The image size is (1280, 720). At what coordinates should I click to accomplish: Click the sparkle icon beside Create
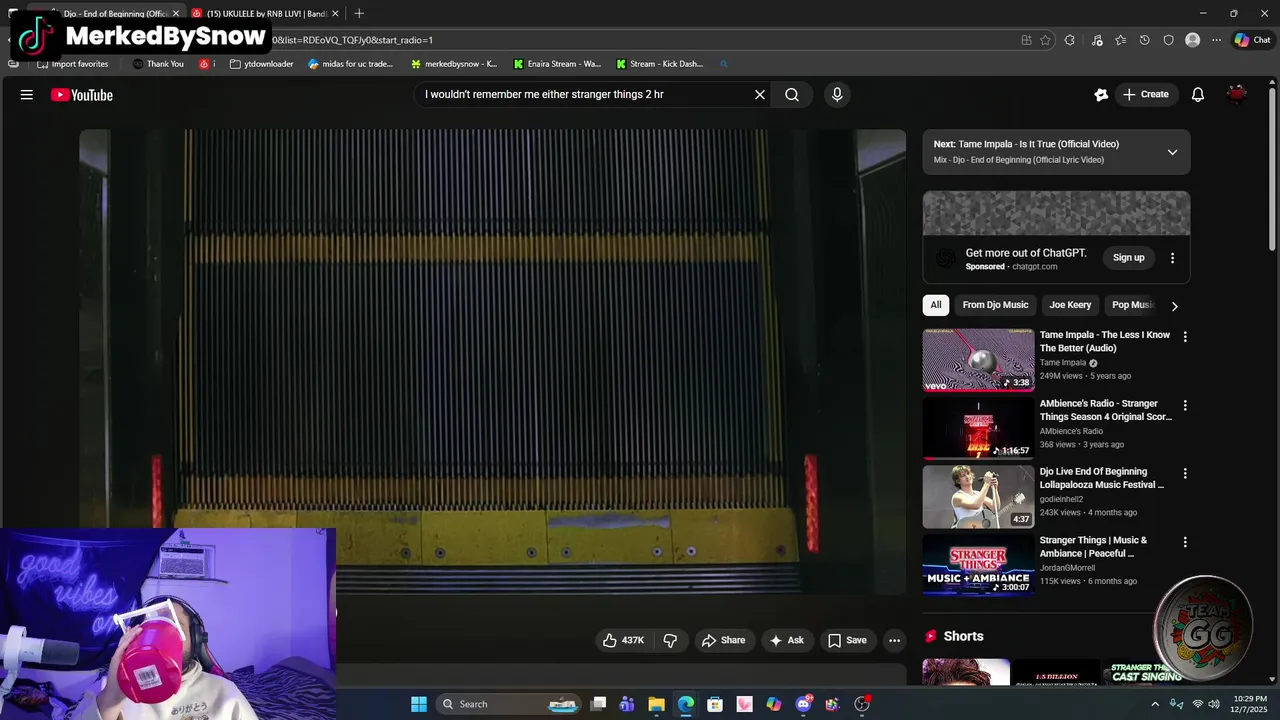point(1101,95)
